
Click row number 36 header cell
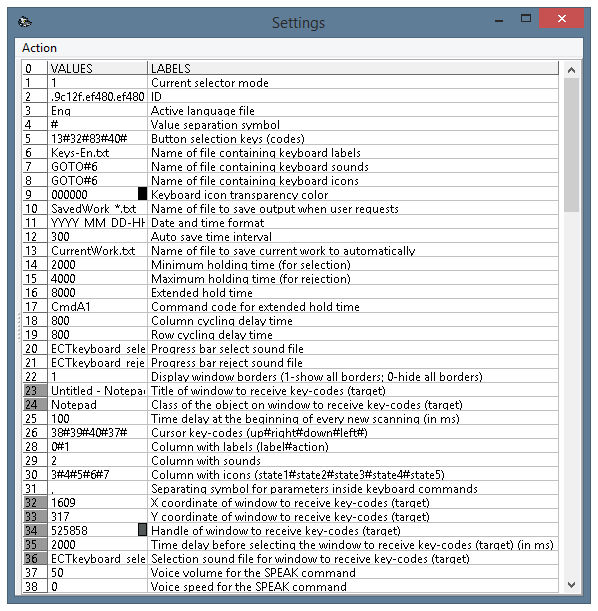[35, 558]
